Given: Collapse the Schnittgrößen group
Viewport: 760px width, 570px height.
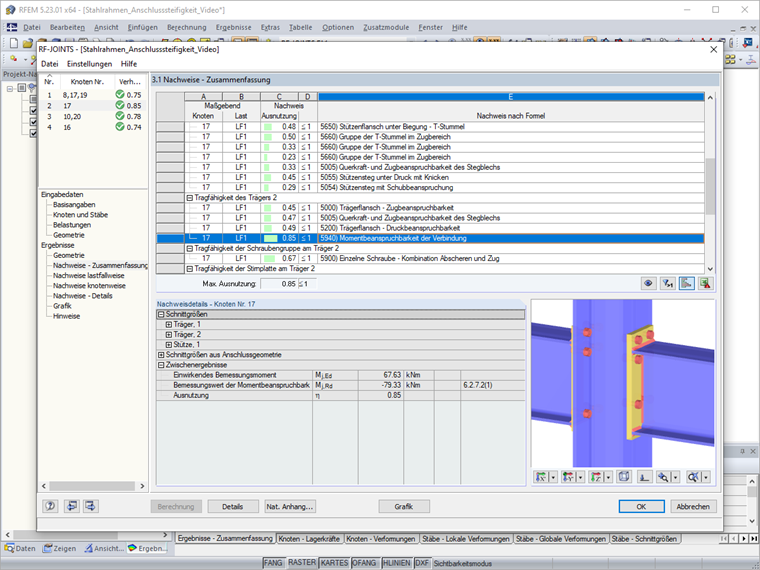Looking at the screenshot, I should 161,314.
